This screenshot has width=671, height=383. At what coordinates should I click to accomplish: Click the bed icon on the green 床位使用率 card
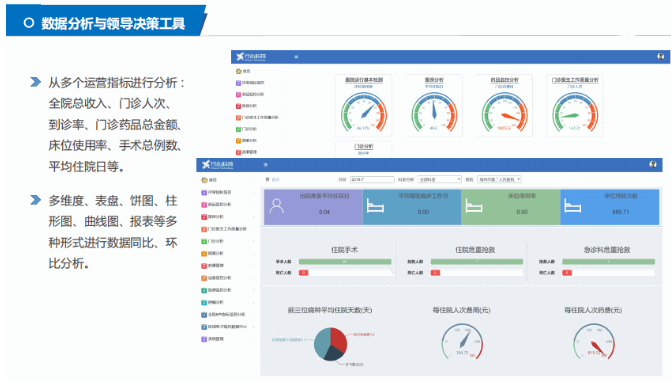click(474, 206)
